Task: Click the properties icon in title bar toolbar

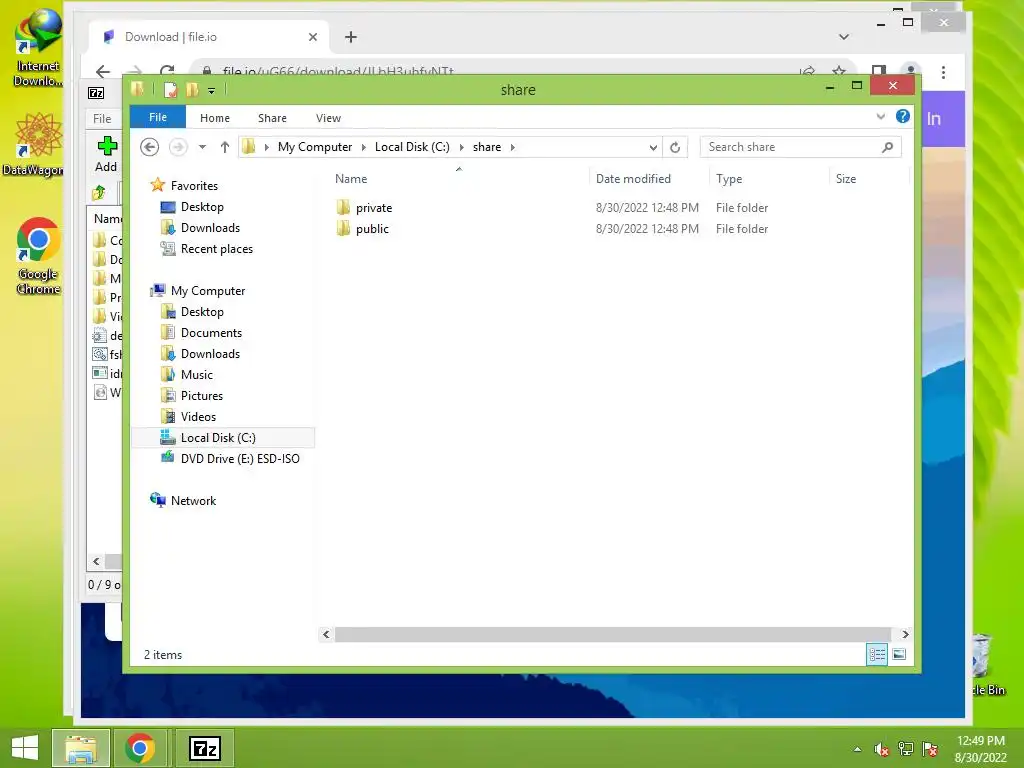Action: (170, 89)
